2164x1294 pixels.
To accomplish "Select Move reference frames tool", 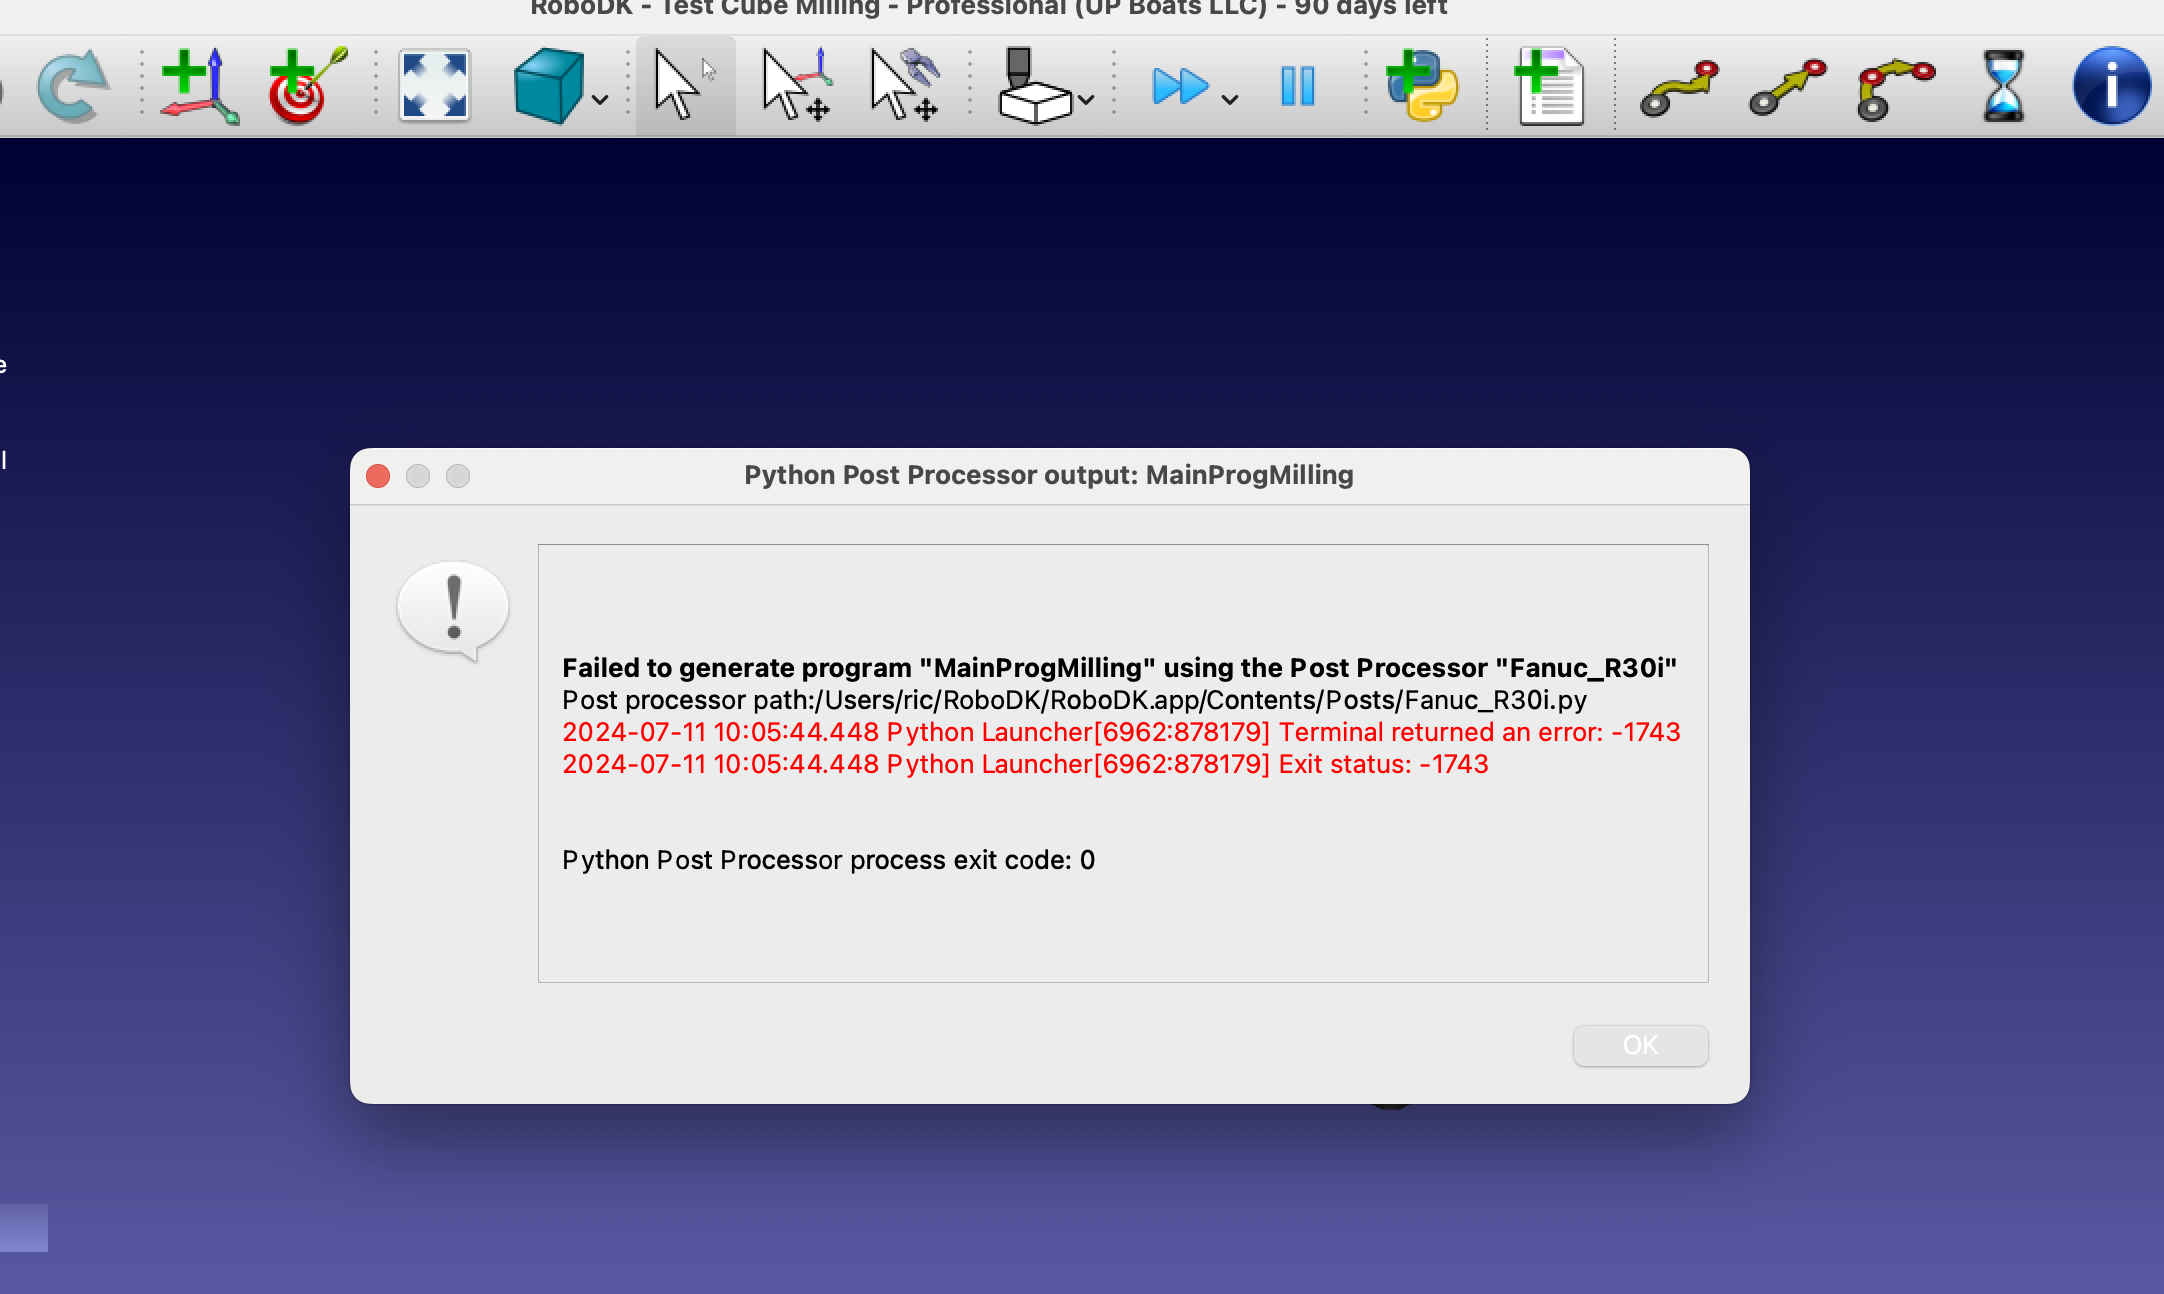I will (796, 86).
